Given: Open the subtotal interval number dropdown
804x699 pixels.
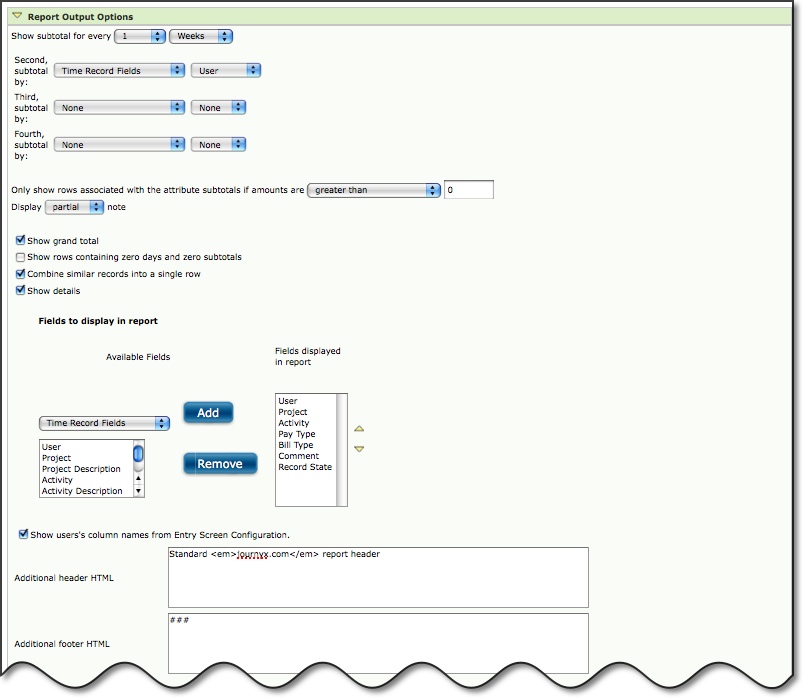Looking at the screenshot, I should (139, 36).
